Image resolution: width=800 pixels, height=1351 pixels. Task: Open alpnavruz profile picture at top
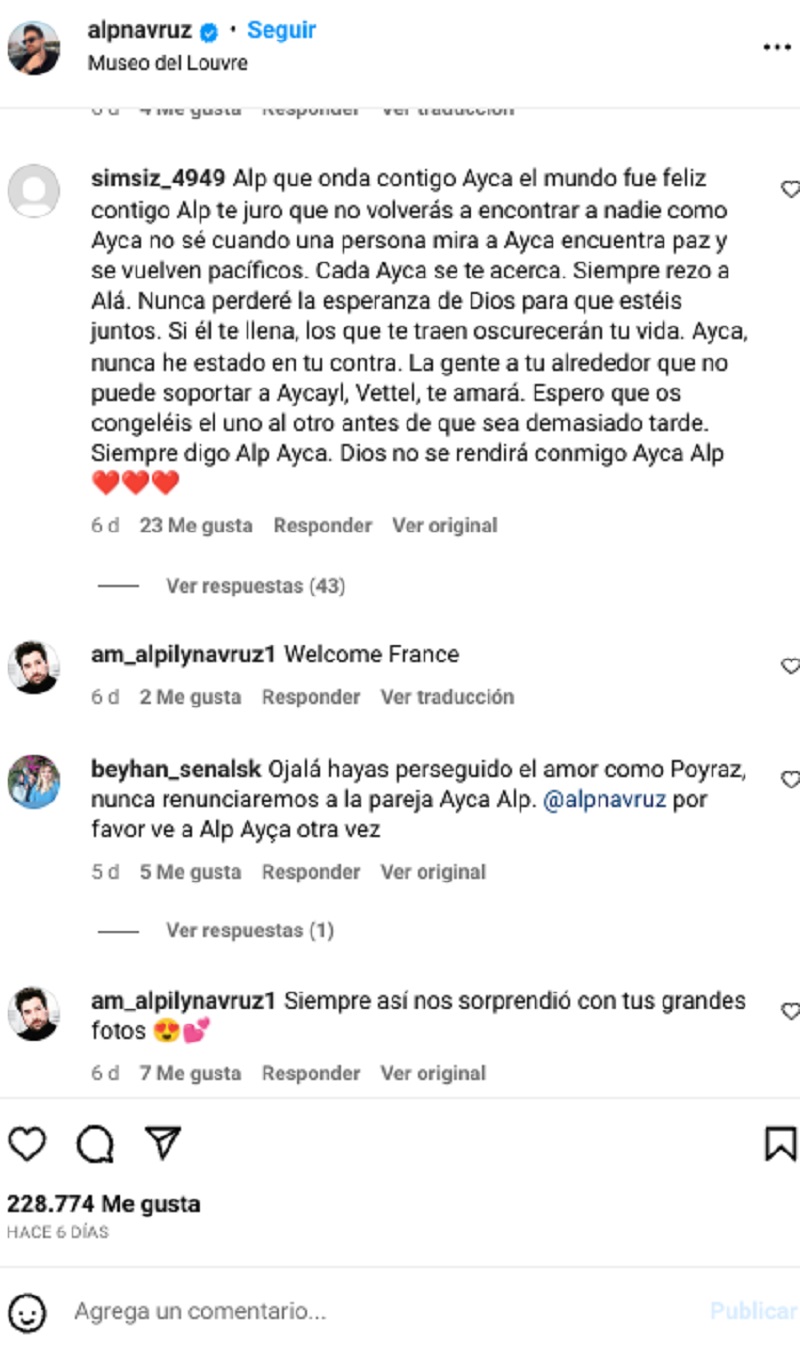pos(34,47)
